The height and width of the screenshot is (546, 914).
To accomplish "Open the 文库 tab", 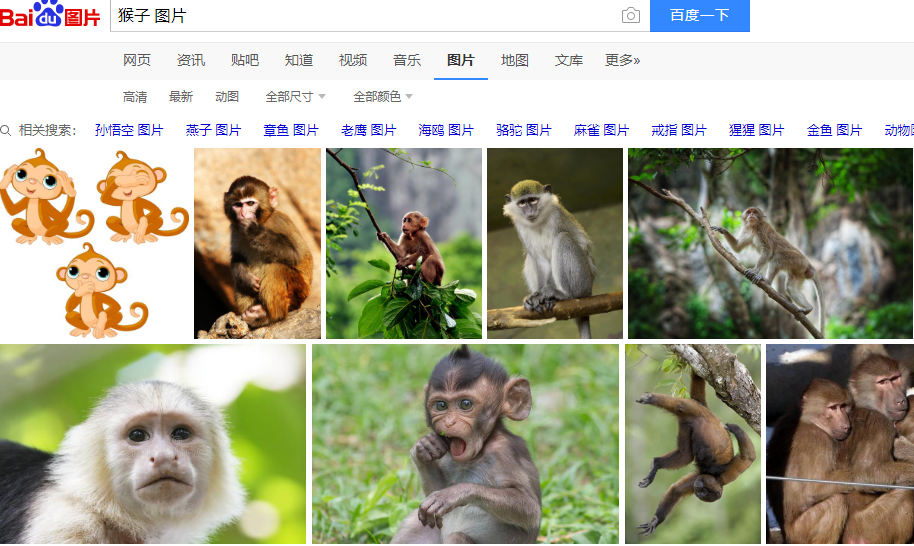I will 569,60.
